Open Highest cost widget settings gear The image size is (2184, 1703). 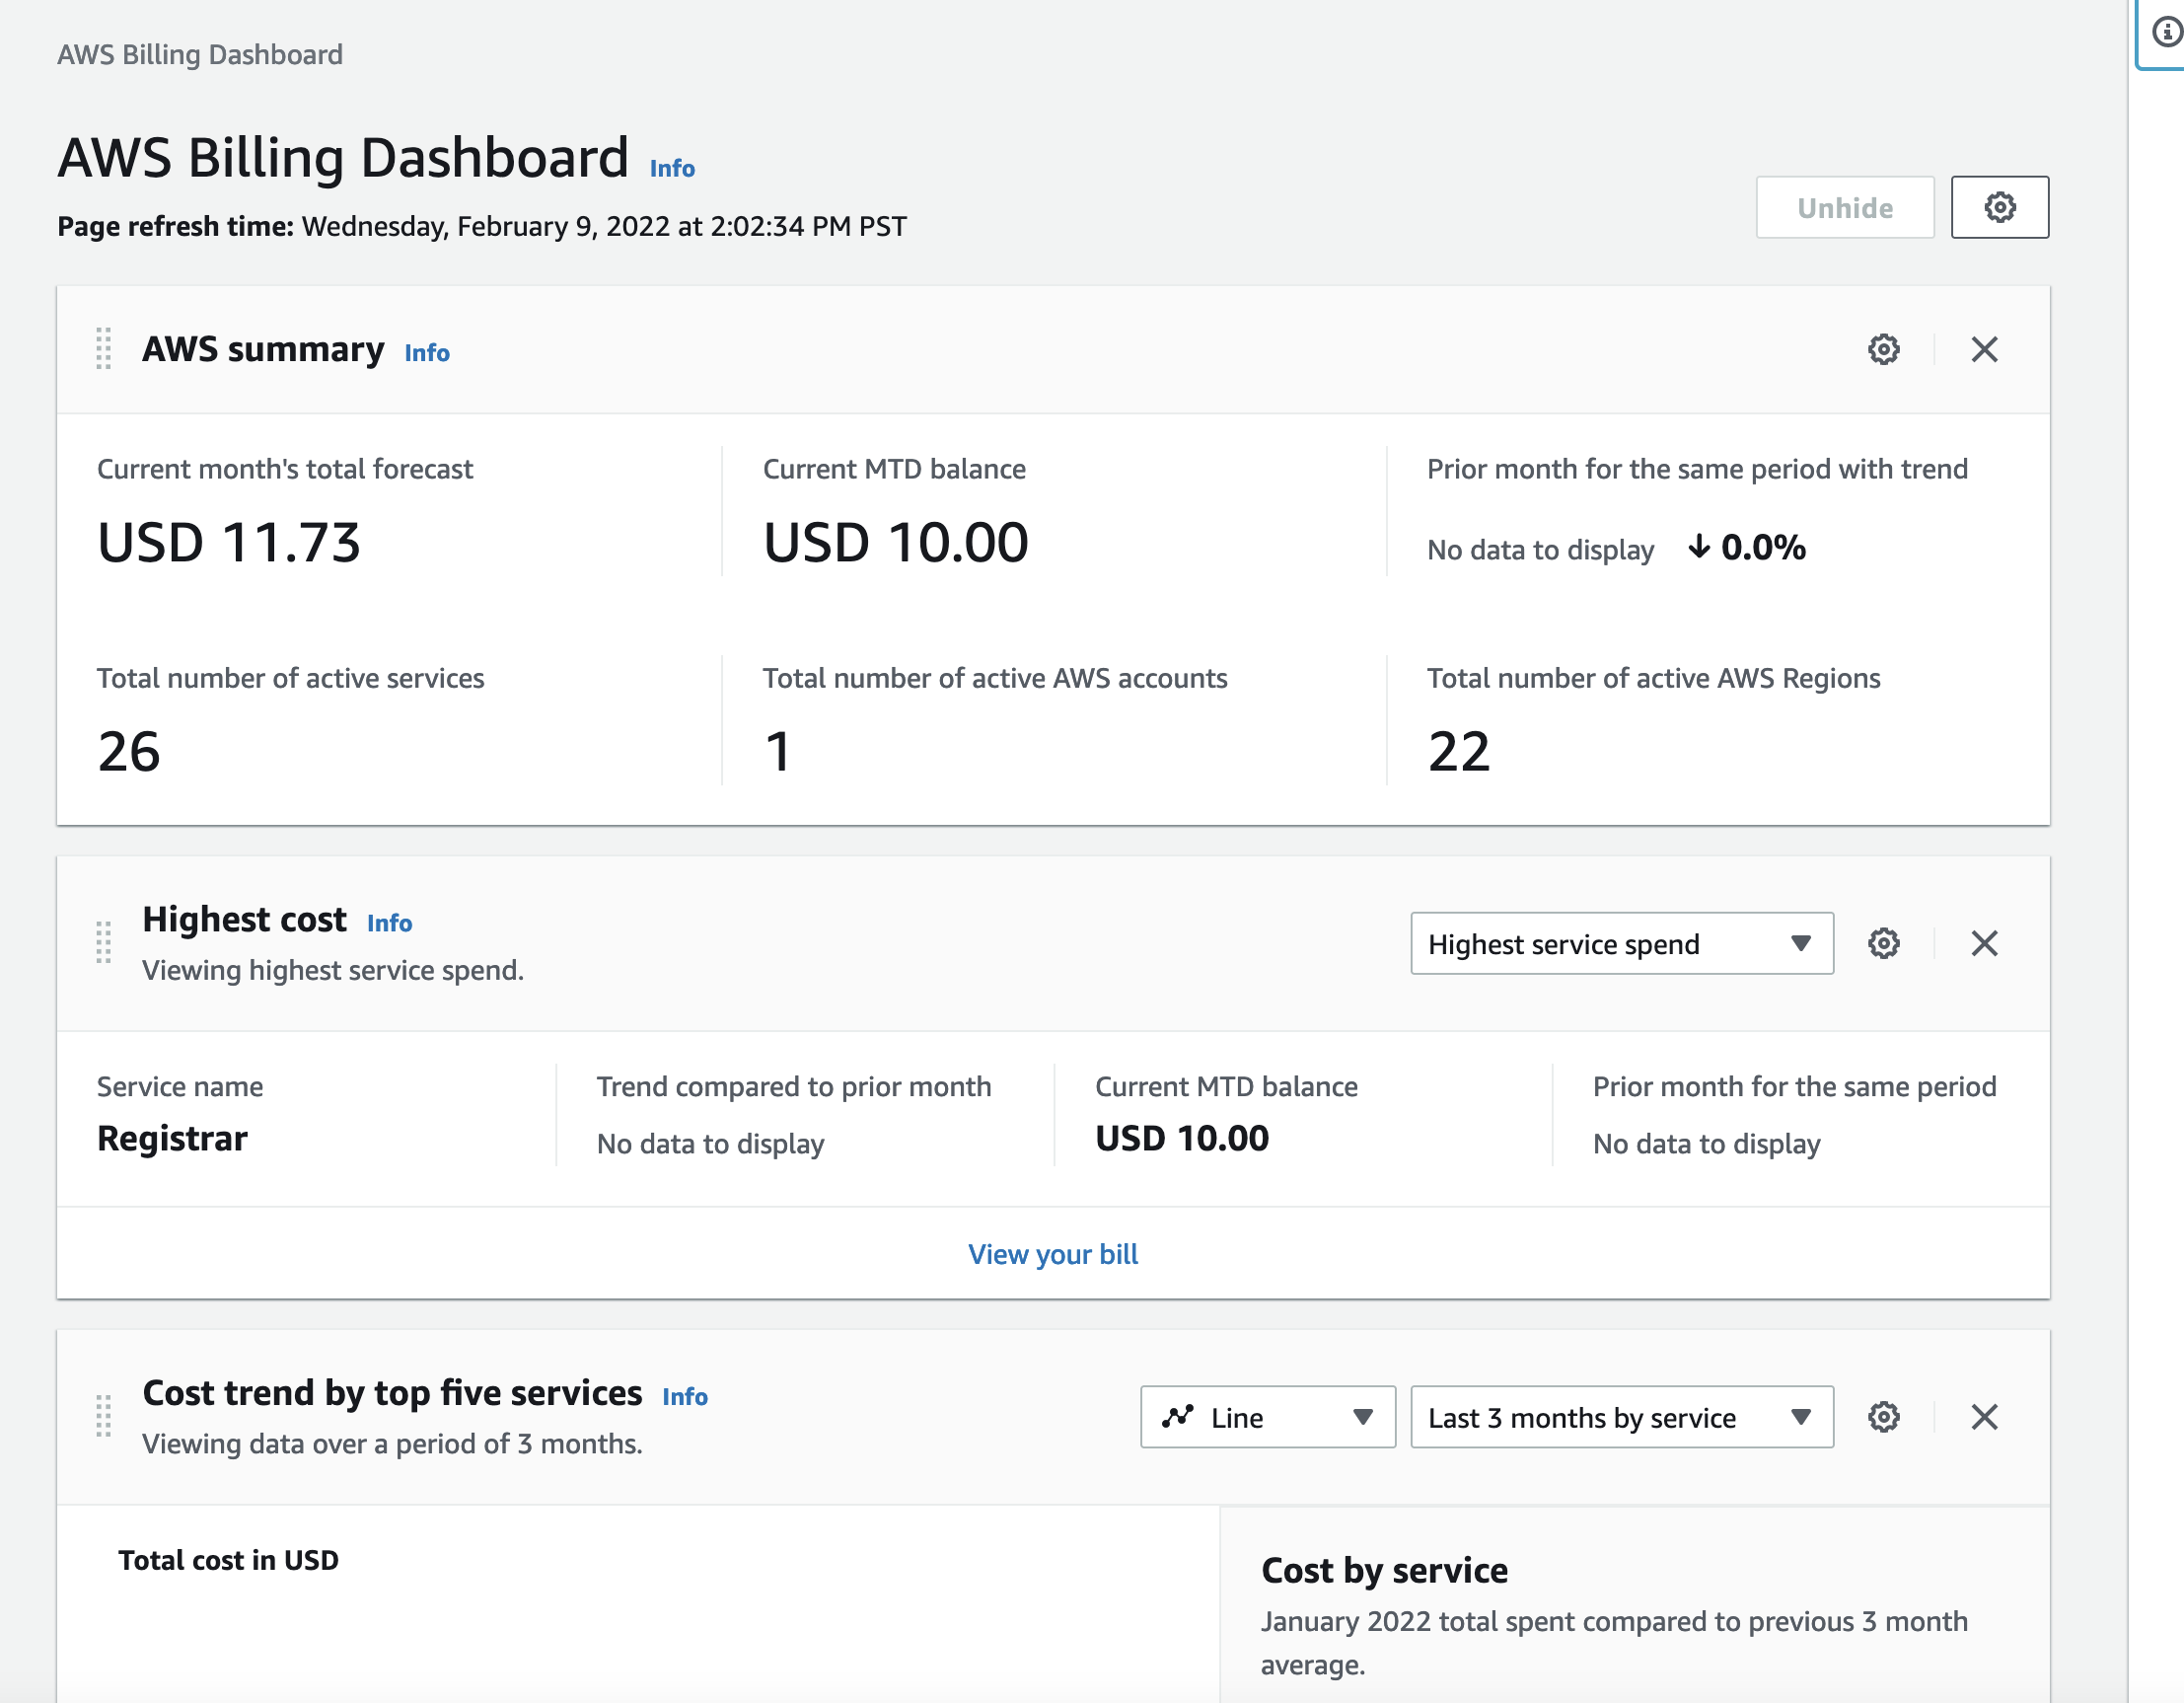1883,943
